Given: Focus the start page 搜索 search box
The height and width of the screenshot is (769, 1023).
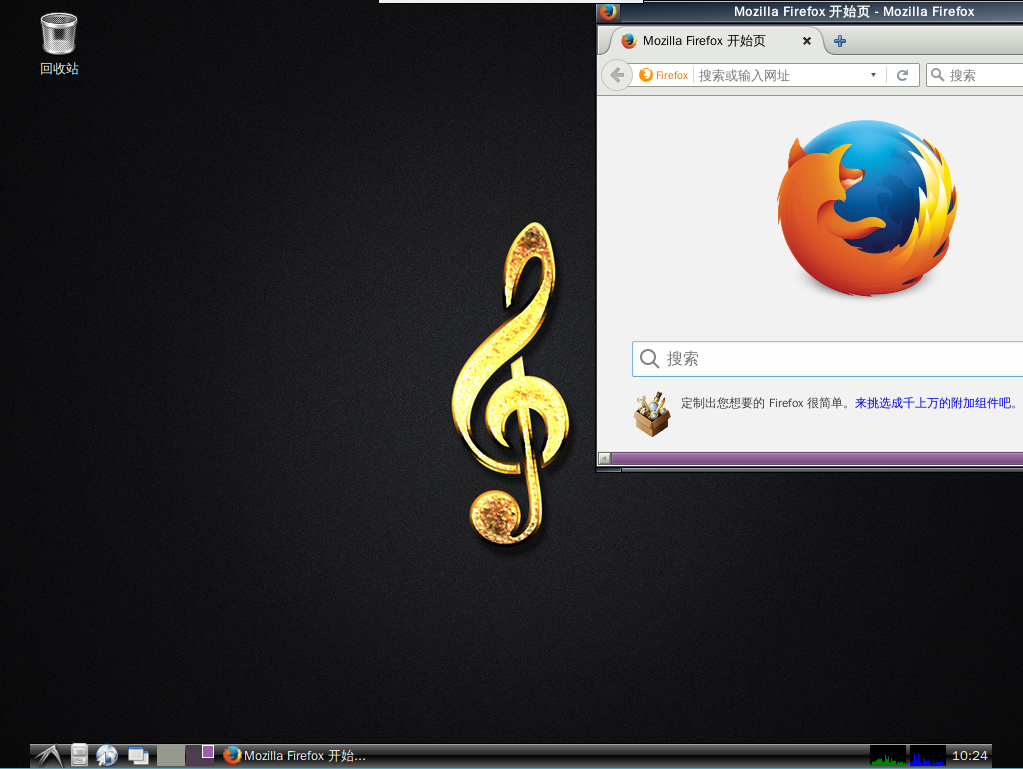Looking at the screenshot, I should (x=827, y=359).
